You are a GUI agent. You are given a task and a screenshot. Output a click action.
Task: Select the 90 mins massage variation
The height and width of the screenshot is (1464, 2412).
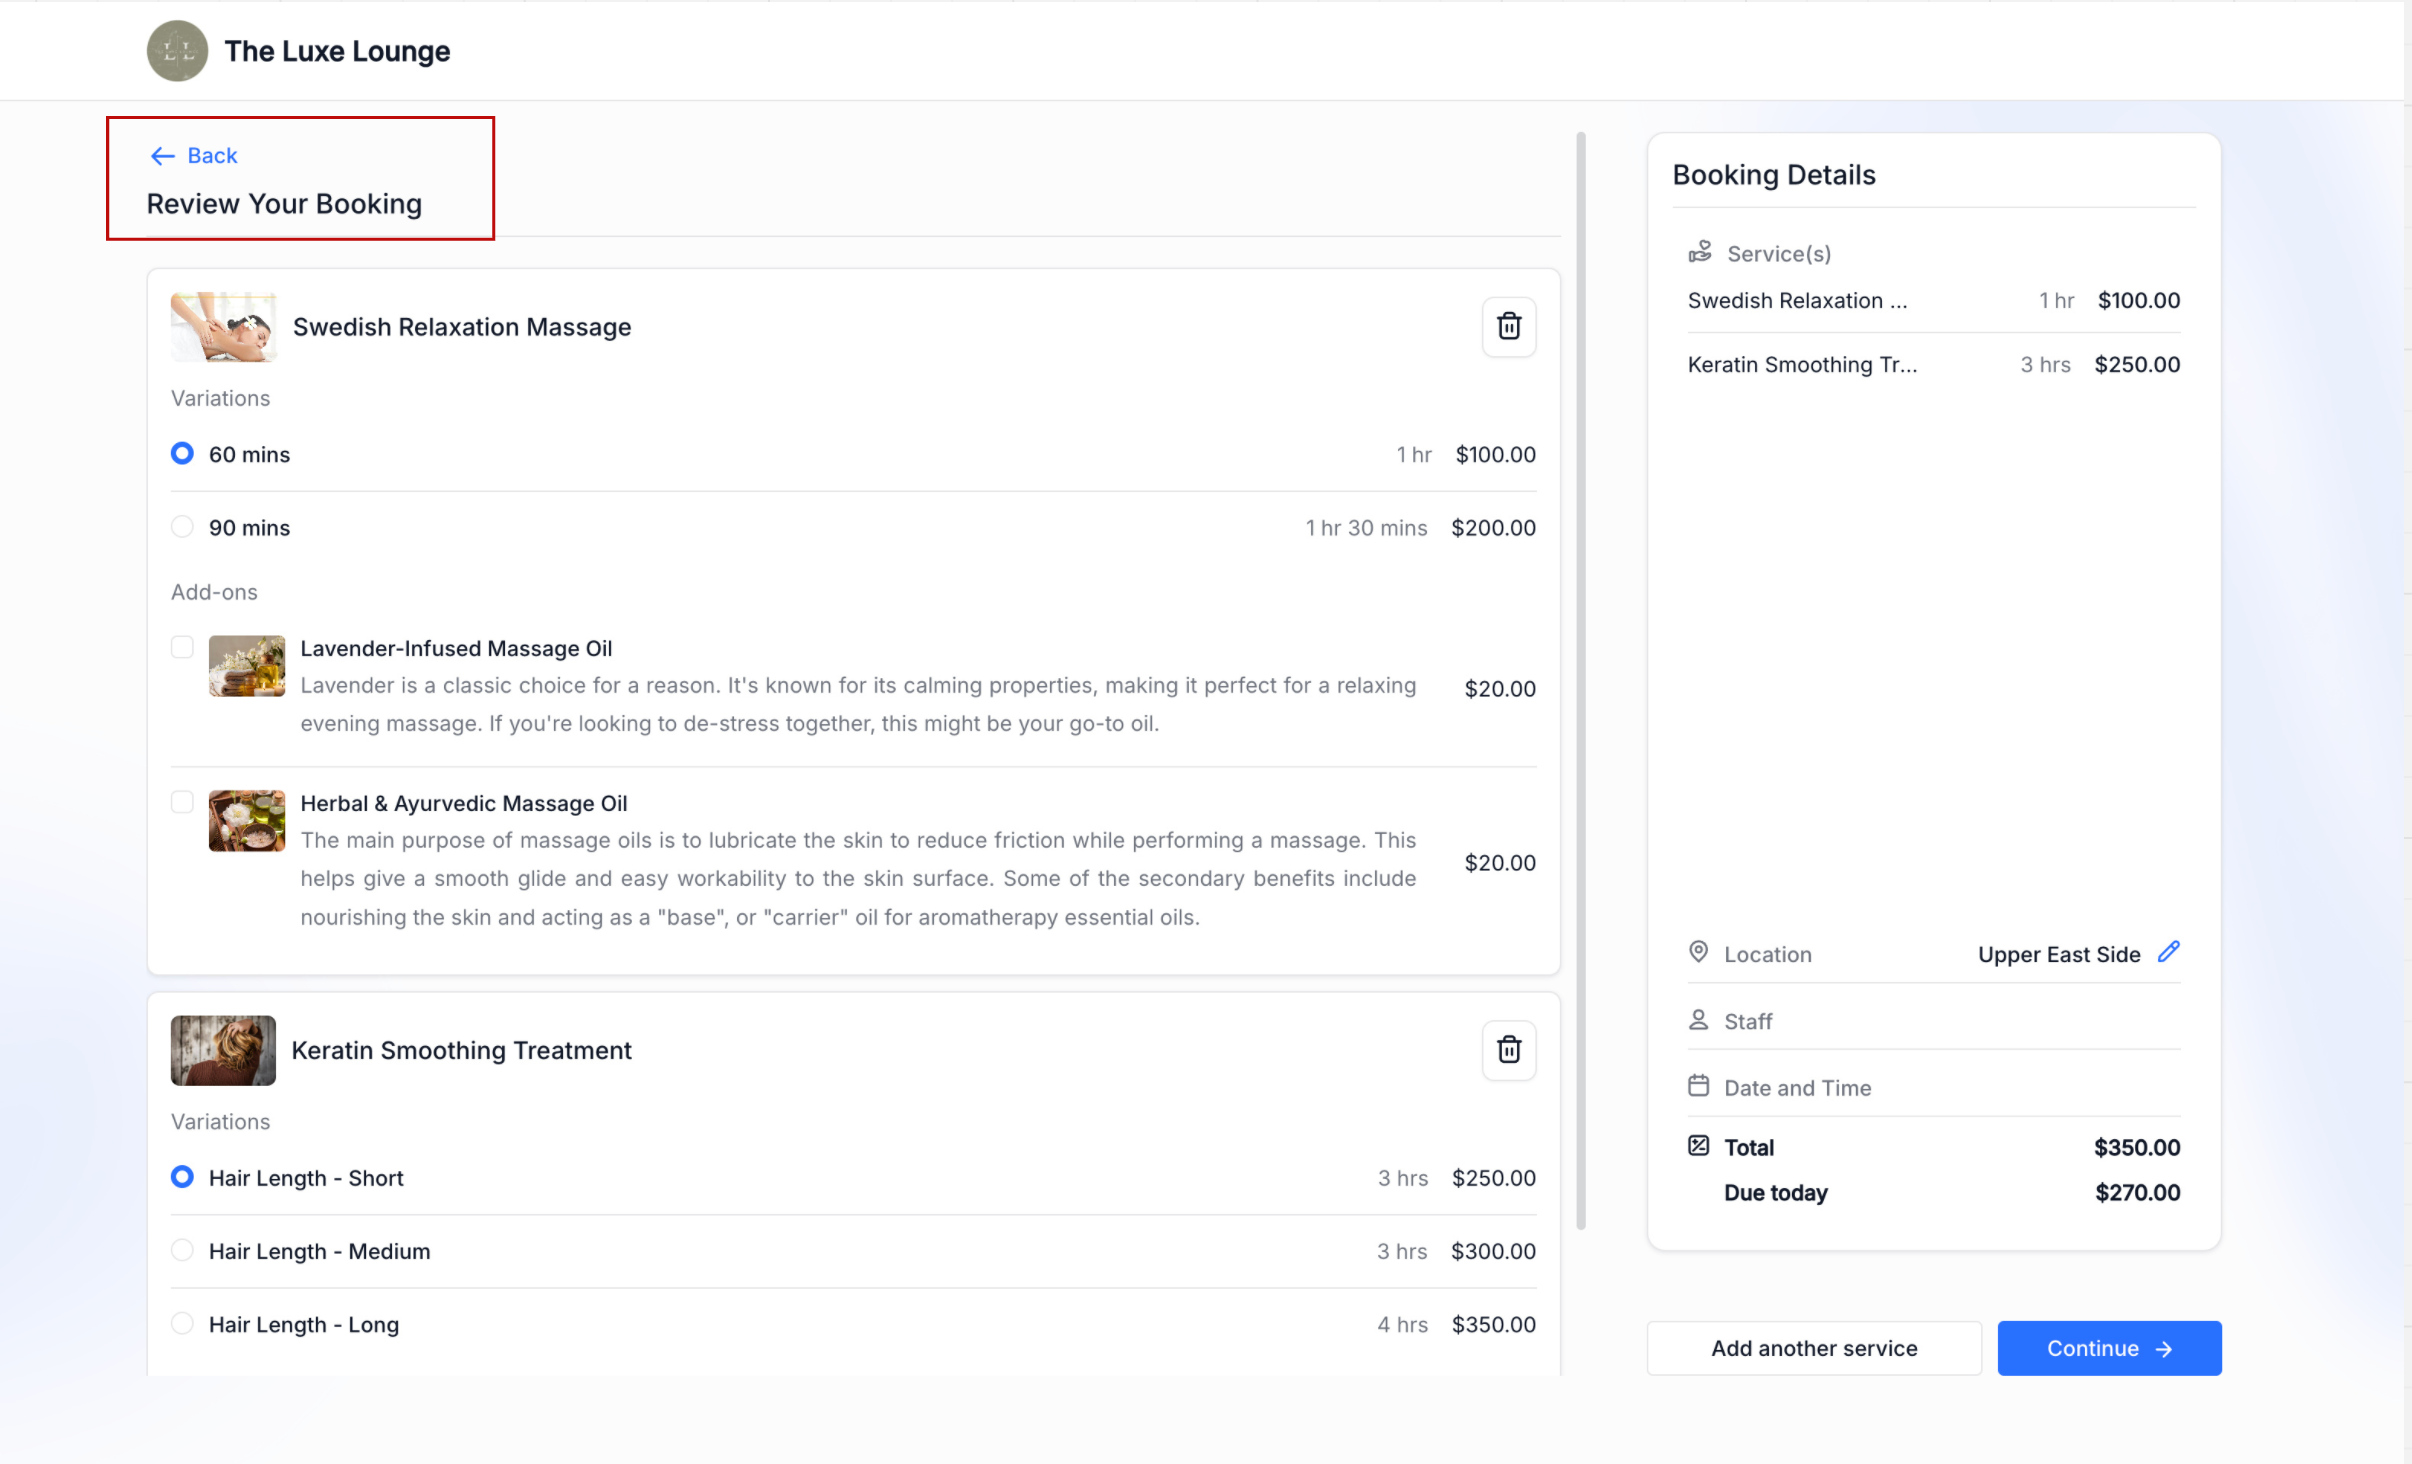coord(182,527)
